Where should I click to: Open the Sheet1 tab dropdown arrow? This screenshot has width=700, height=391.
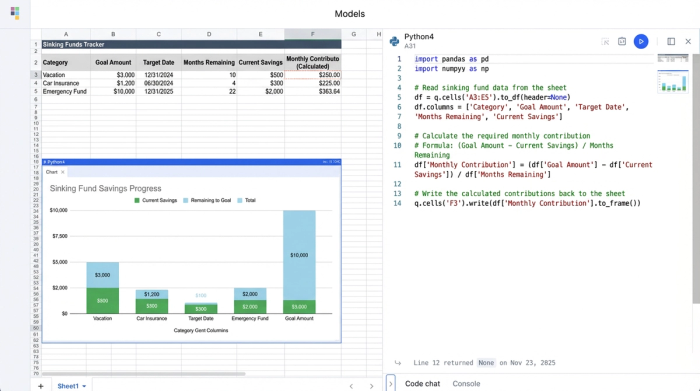(x=84, y=387)
